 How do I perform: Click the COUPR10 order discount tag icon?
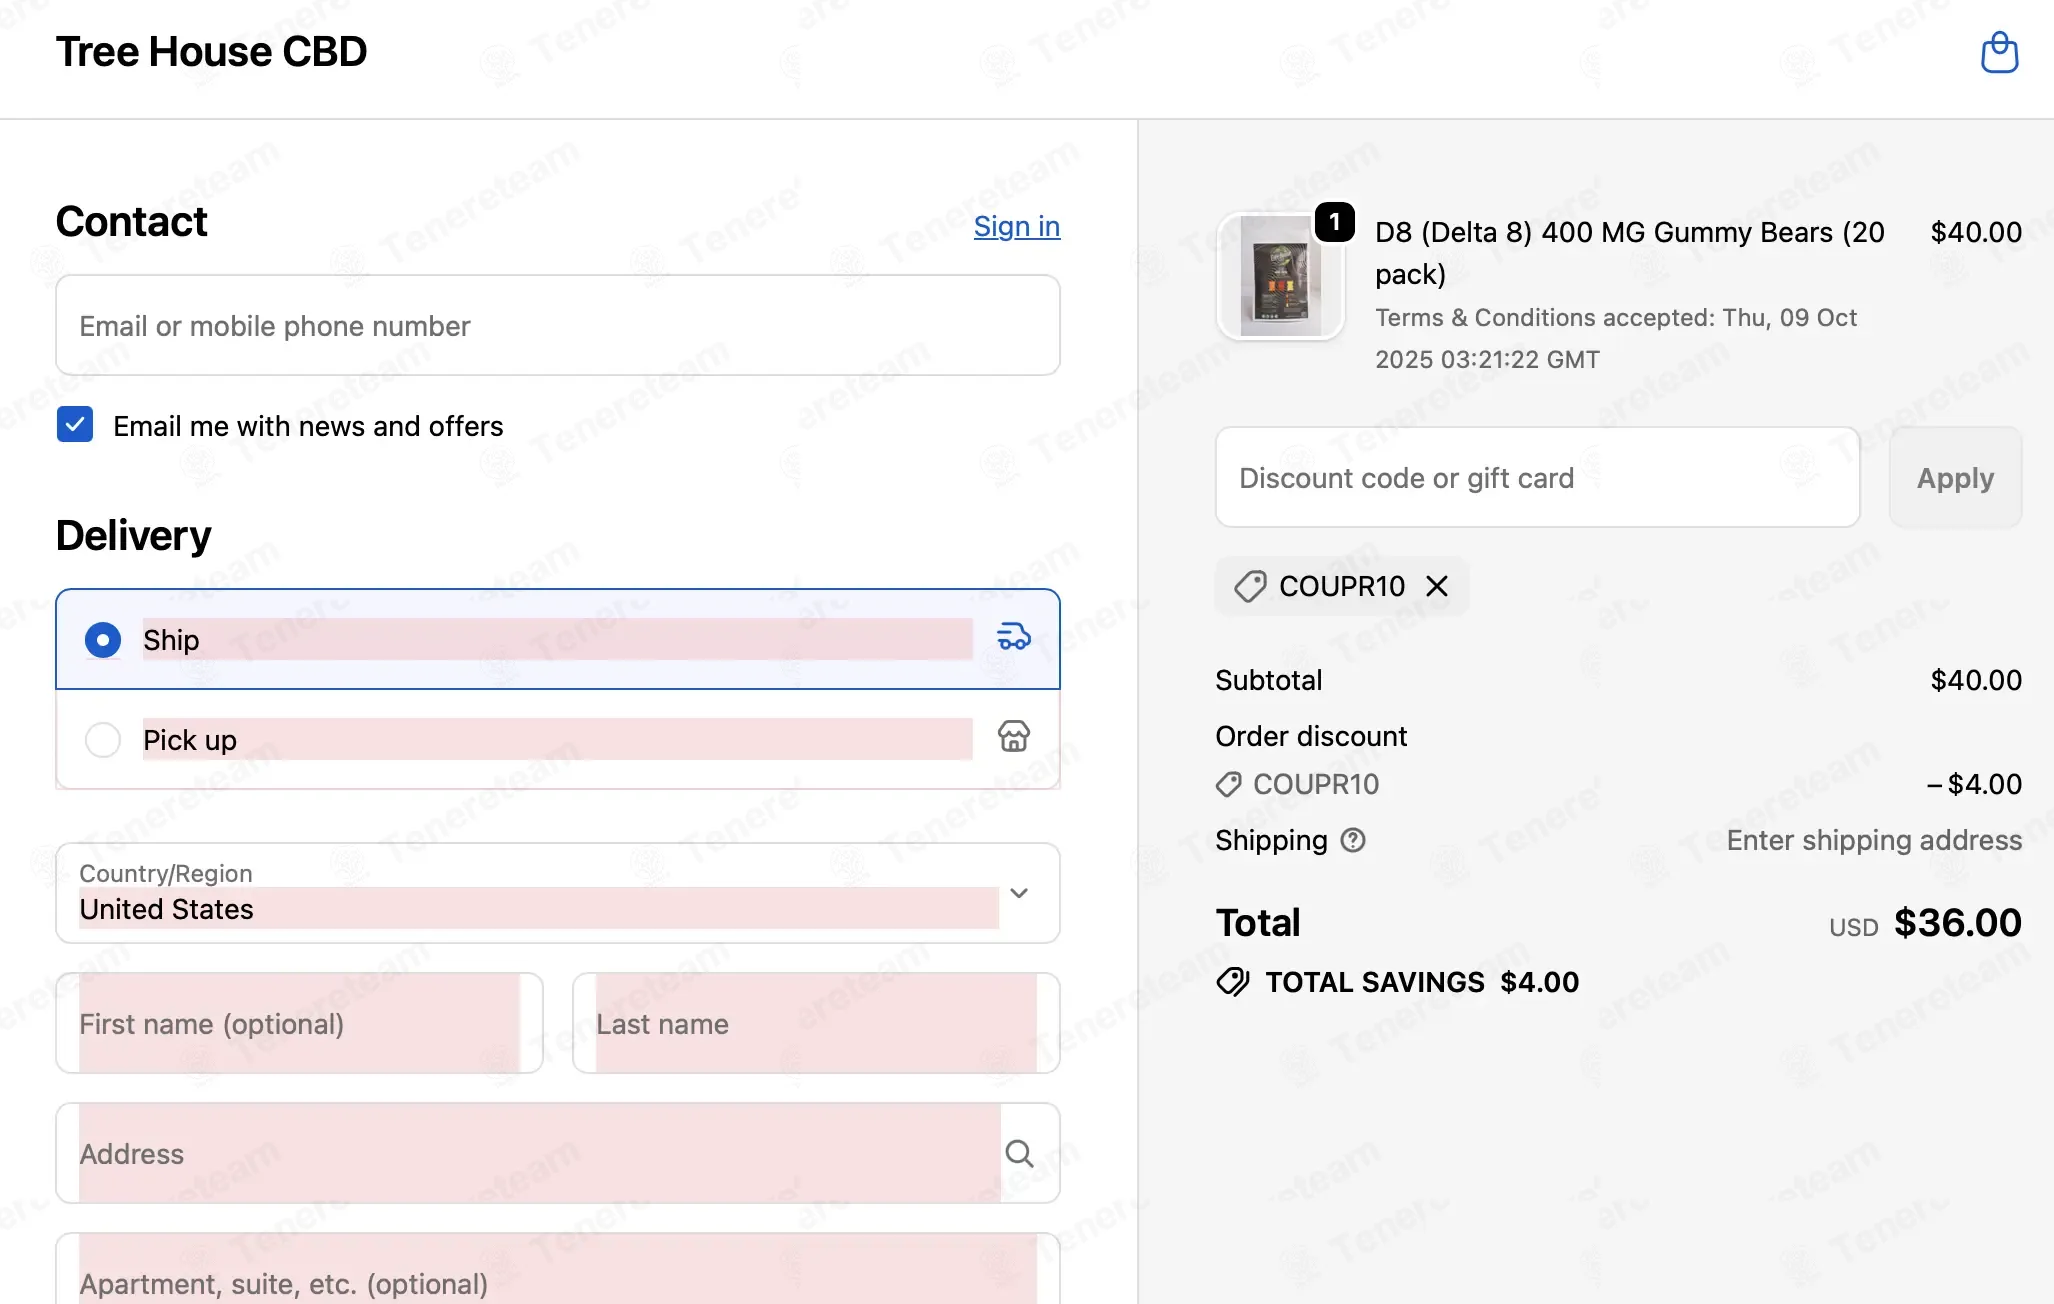pyautogui.click(x=1228, y=784)
